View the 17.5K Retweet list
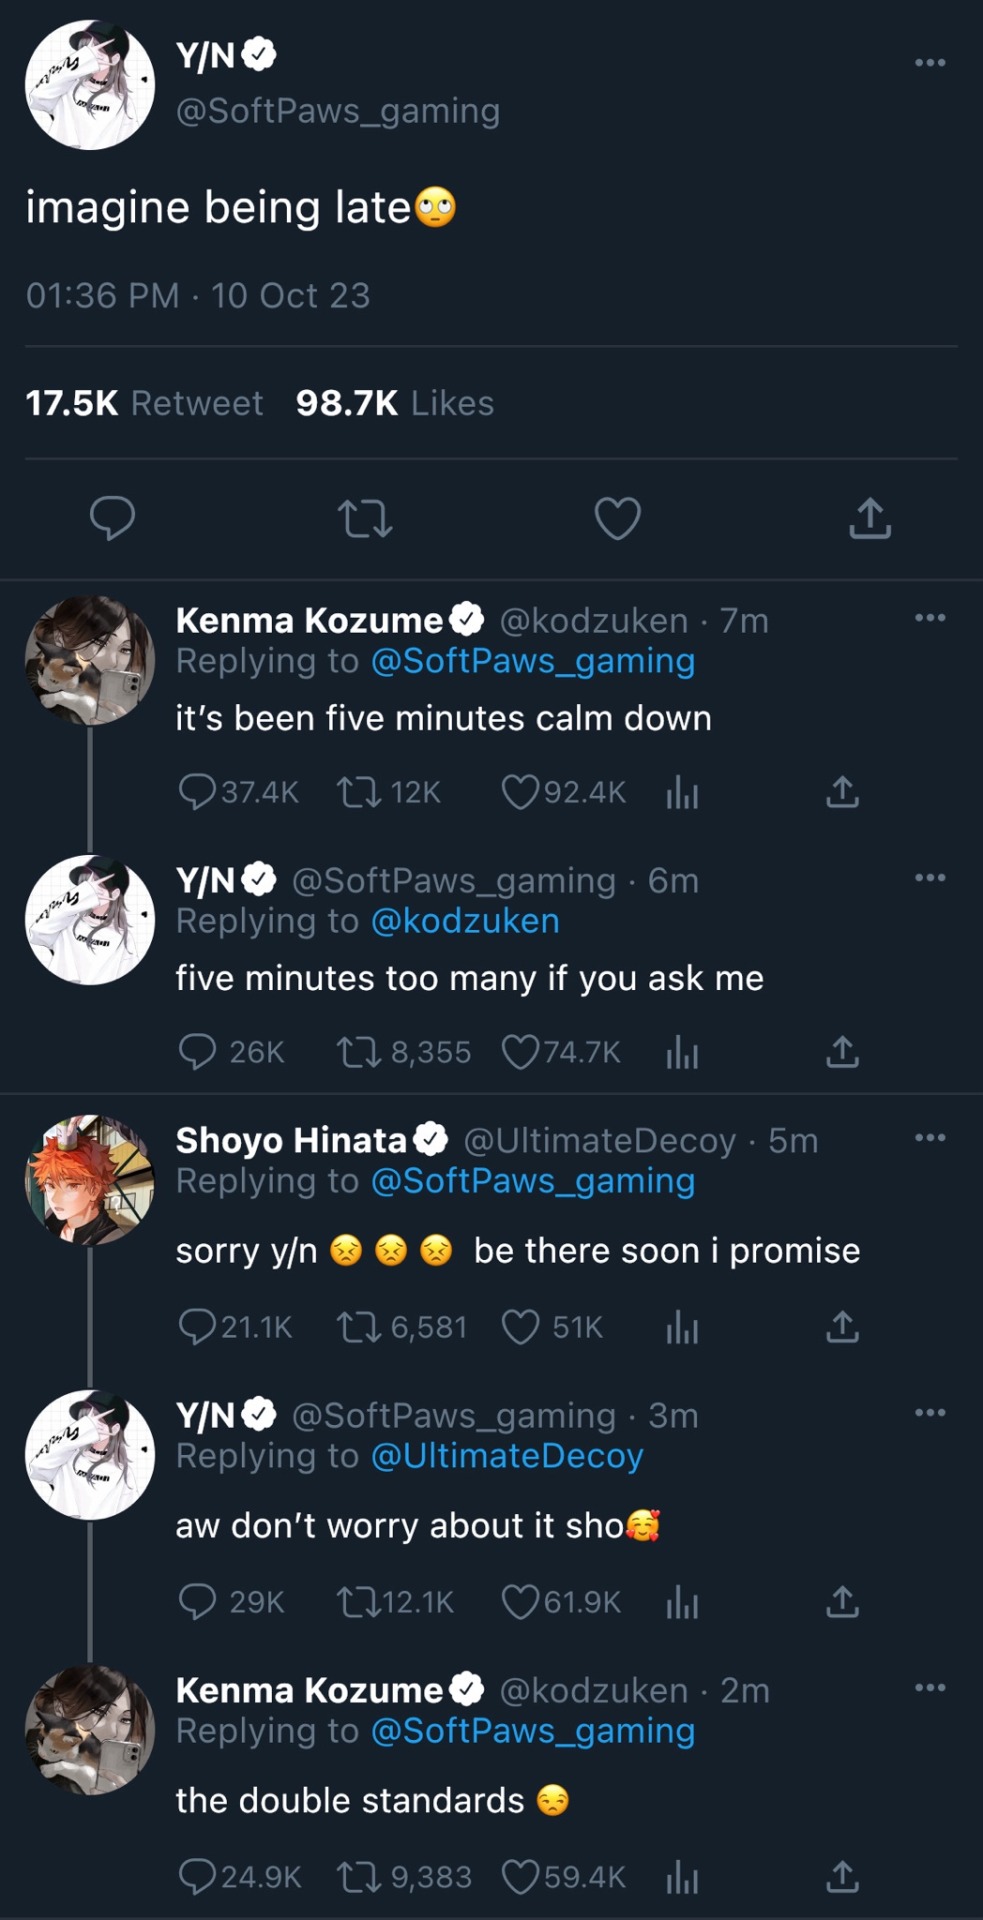Viewport: 983px width, 1920px height. (144, 403)
